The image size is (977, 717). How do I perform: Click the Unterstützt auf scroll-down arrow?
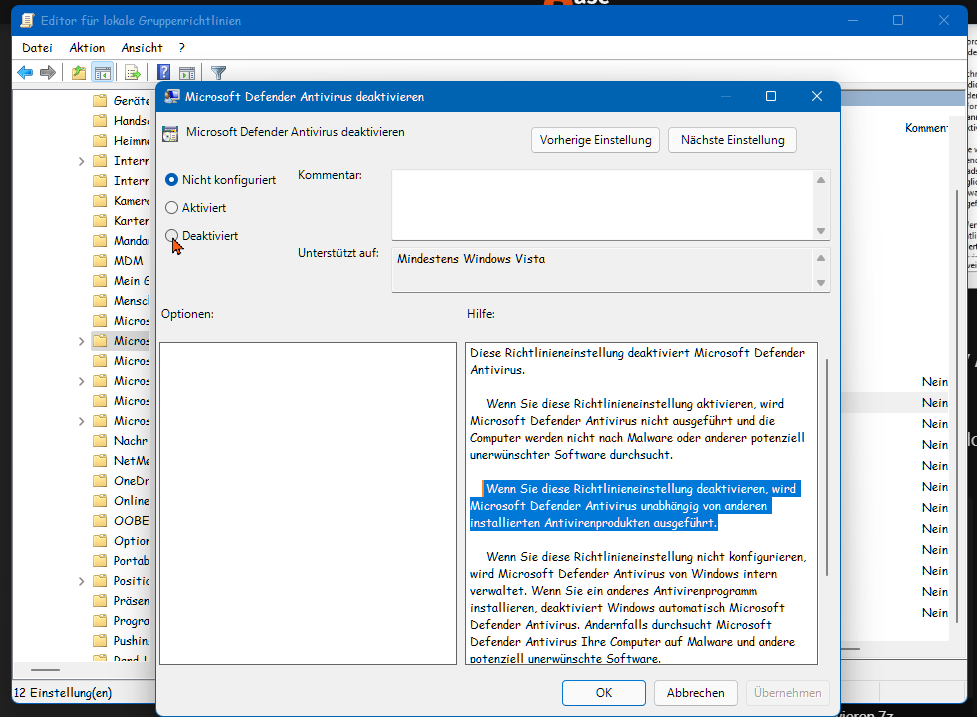coord(821,283)
